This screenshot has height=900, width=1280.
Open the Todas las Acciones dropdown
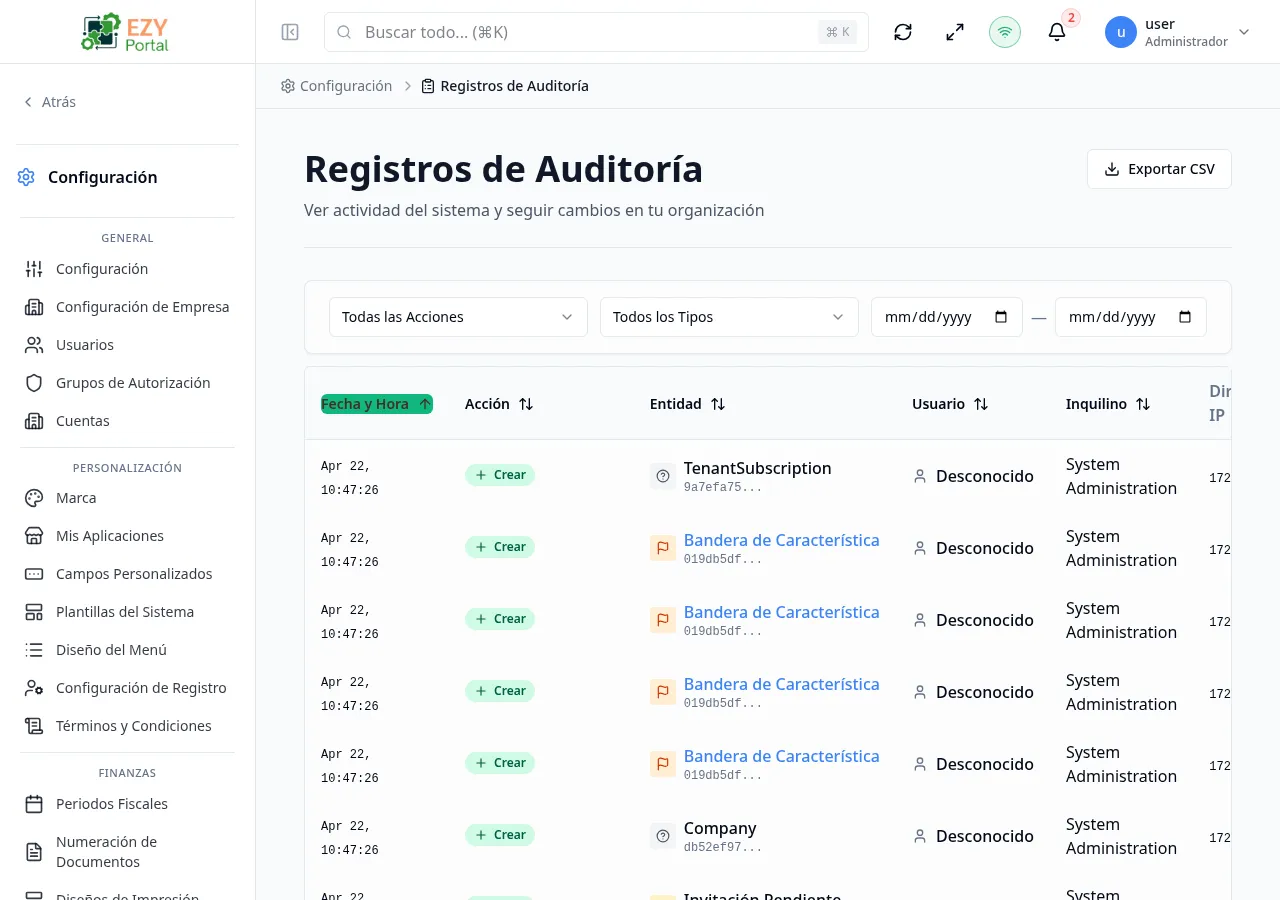coord(458,317)
